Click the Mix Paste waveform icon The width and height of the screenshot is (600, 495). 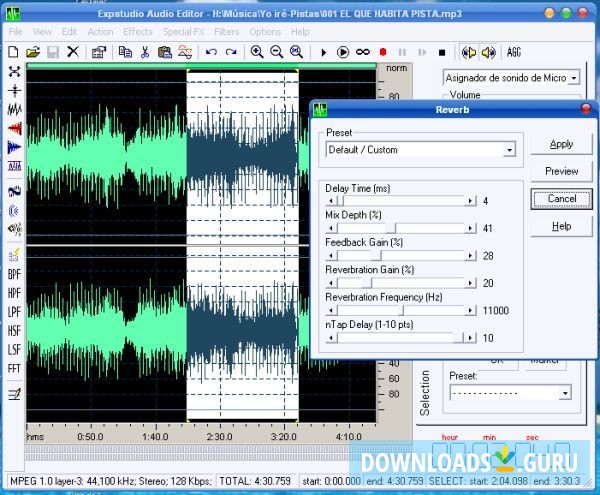tap(185, 52)
